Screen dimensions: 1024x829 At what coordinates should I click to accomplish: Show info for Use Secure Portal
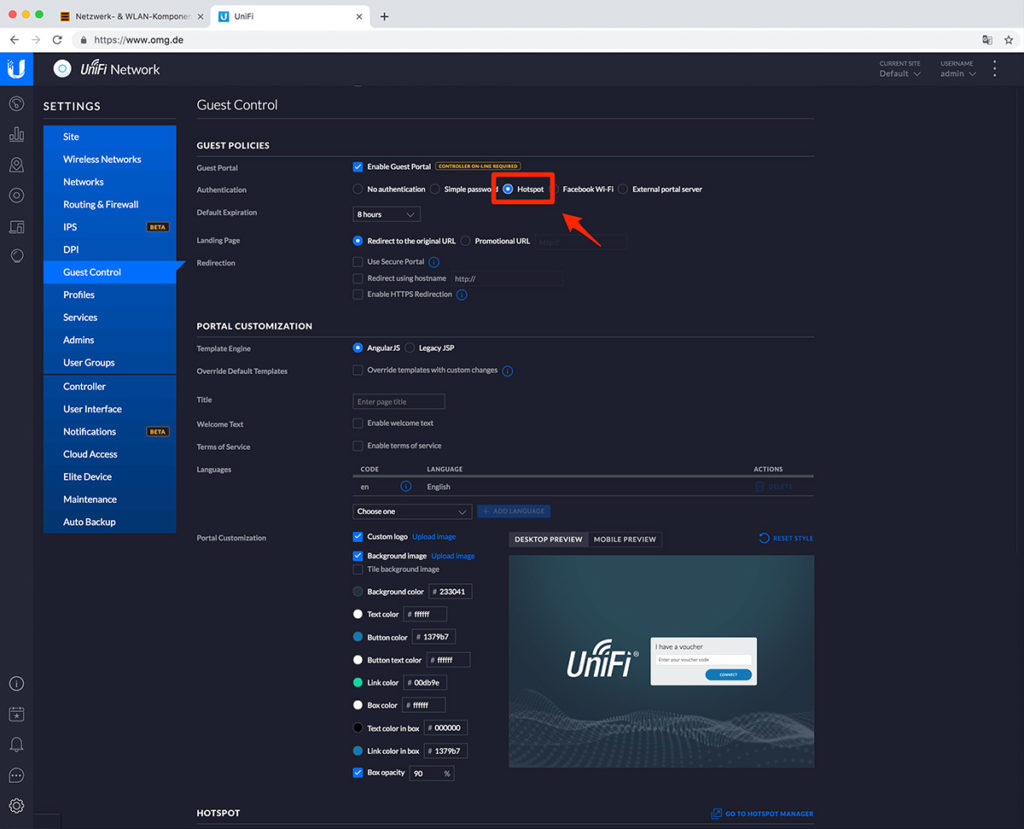pyautogui.click(x=434, y=262)
